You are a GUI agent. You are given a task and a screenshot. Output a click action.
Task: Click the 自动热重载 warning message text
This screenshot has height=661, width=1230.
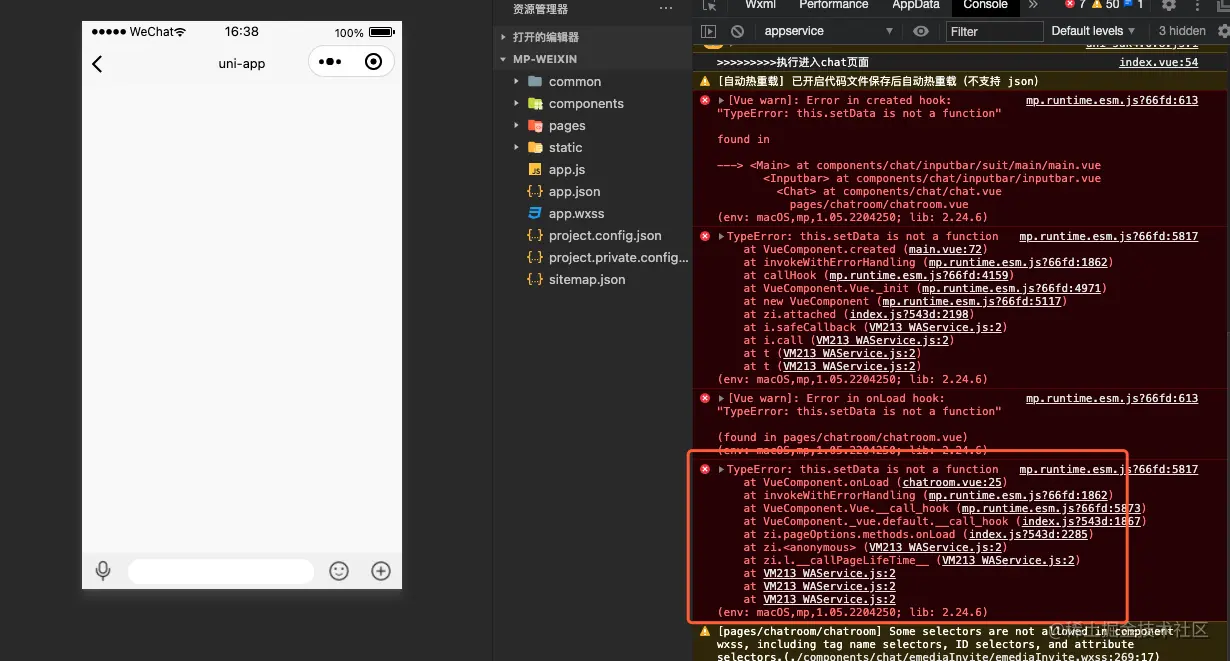click(878, 81)
